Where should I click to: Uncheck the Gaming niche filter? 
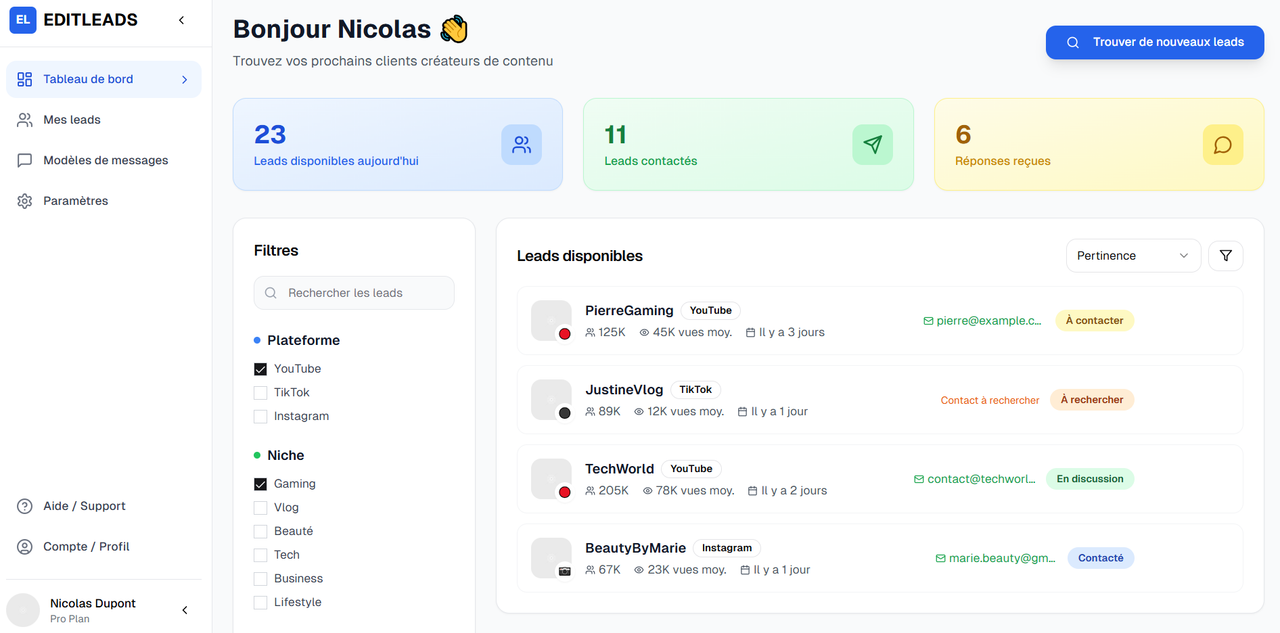(260, 483)
